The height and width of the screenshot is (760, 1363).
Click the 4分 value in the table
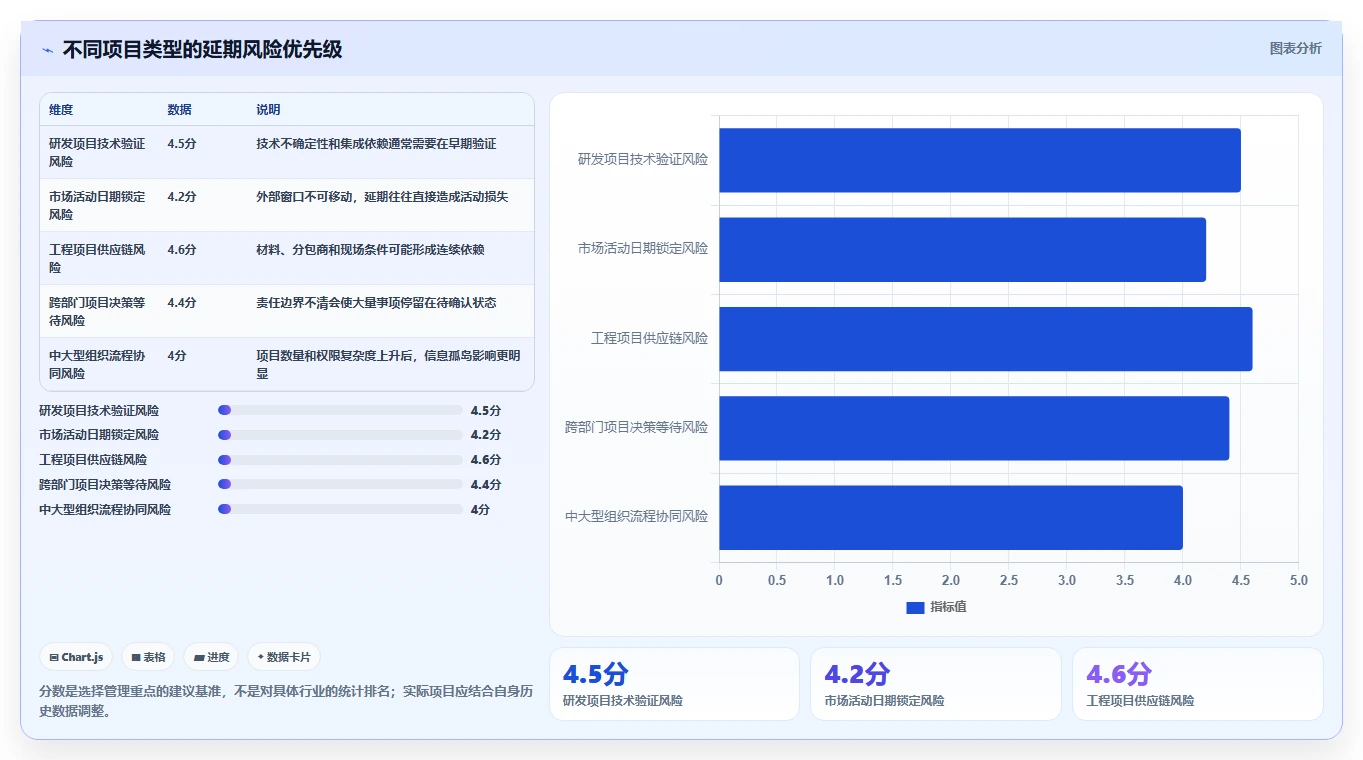pyautogui.click(x=177, y=356)
